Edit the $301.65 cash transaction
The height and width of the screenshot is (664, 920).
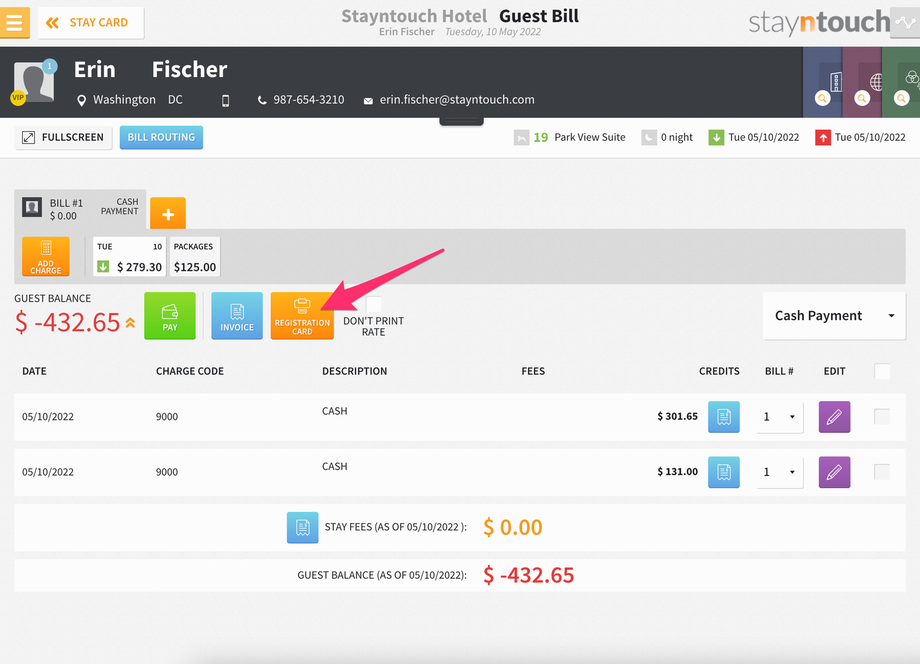tap(834, 417)
